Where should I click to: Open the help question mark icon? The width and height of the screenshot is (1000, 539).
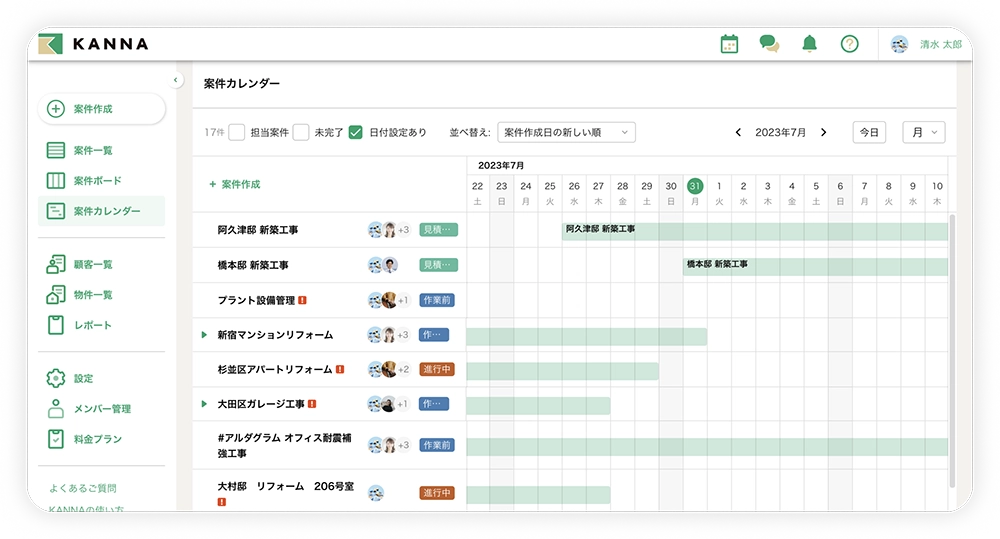[x=849, y=44]
